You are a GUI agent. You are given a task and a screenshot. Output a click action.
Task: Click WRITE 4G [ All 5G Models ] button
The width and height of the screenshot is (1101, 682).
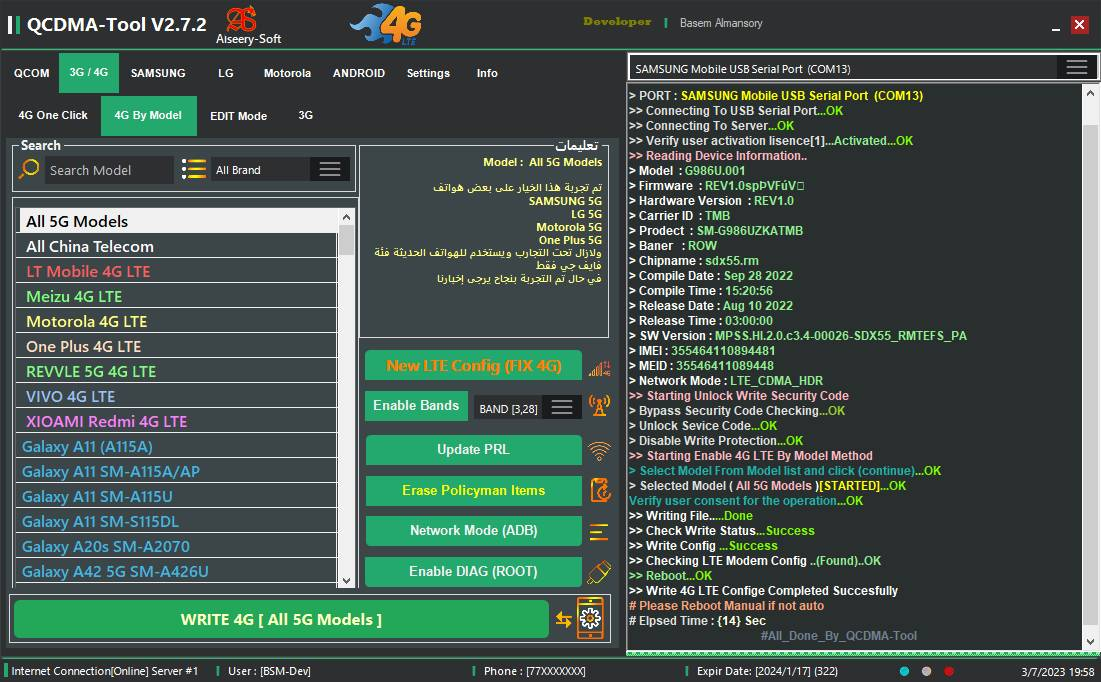(x=281, y=619)
